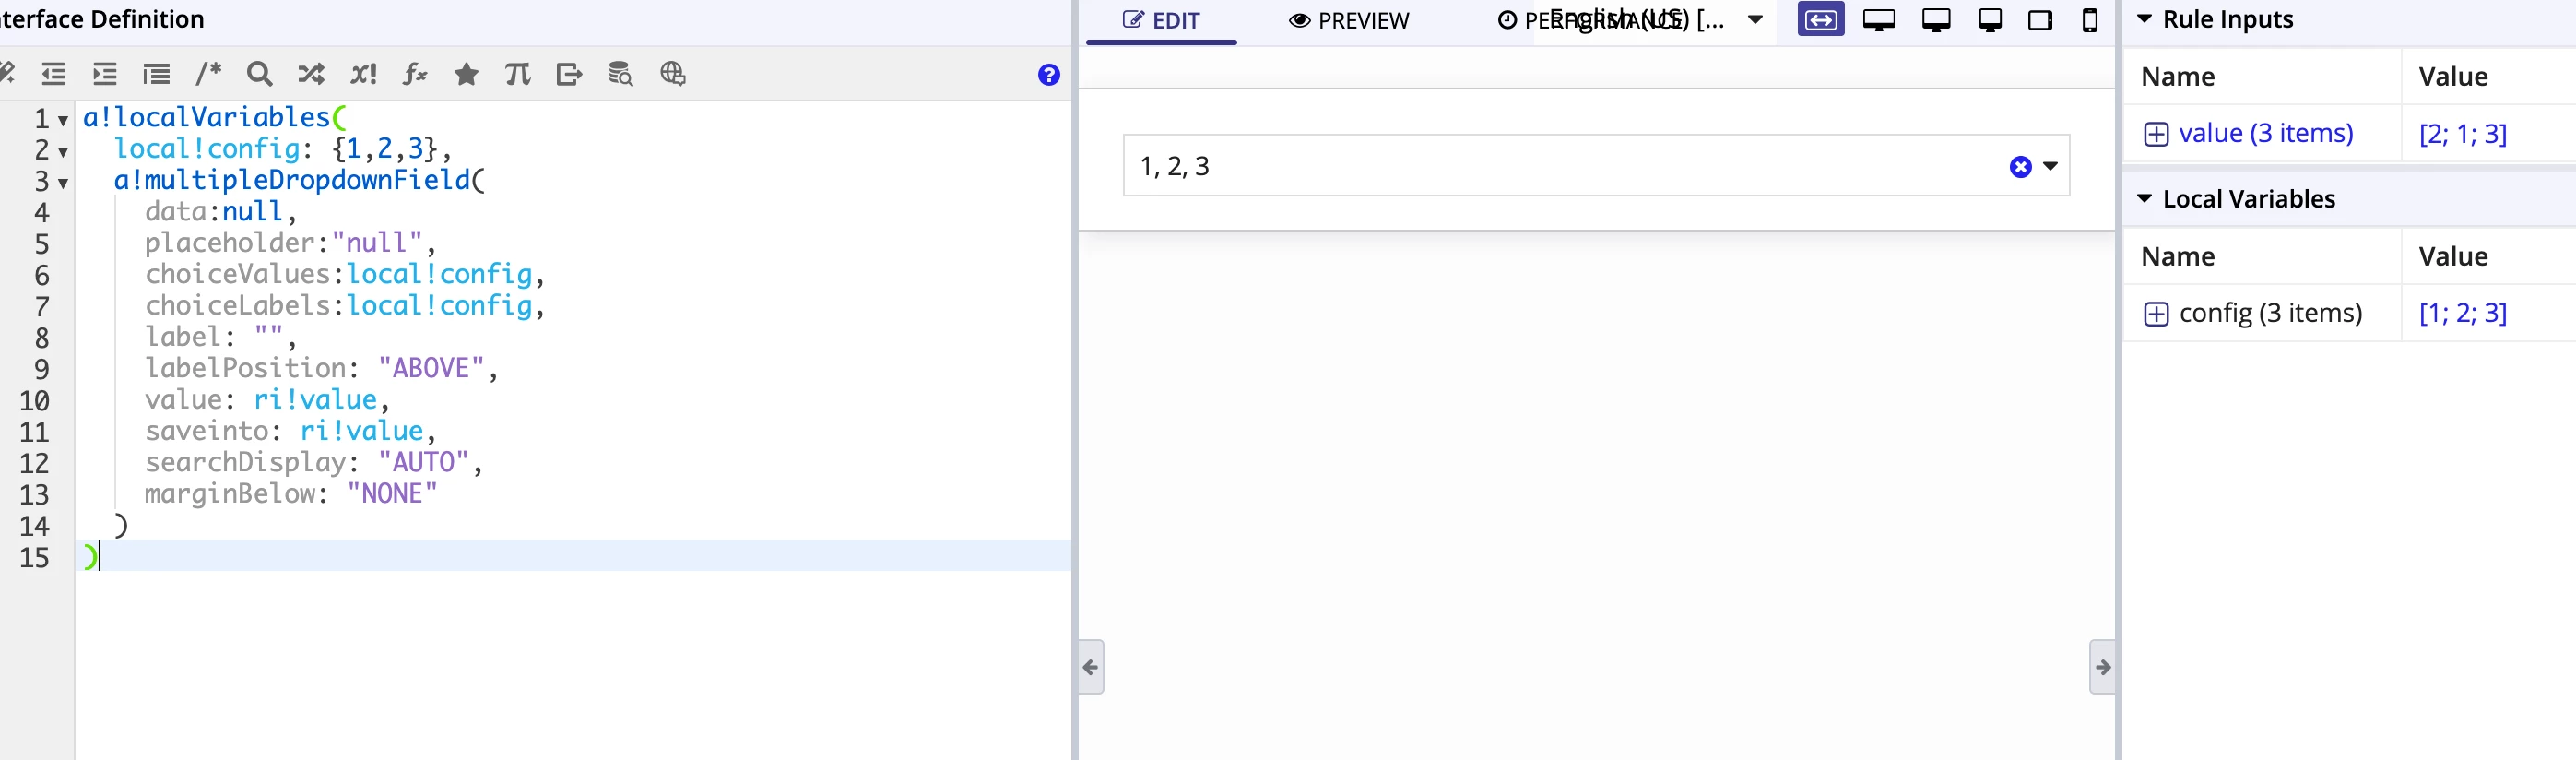Screen dimensions: 2576x760
Task: Switch to the PREVIEW tab
Action: [1349, 21]
